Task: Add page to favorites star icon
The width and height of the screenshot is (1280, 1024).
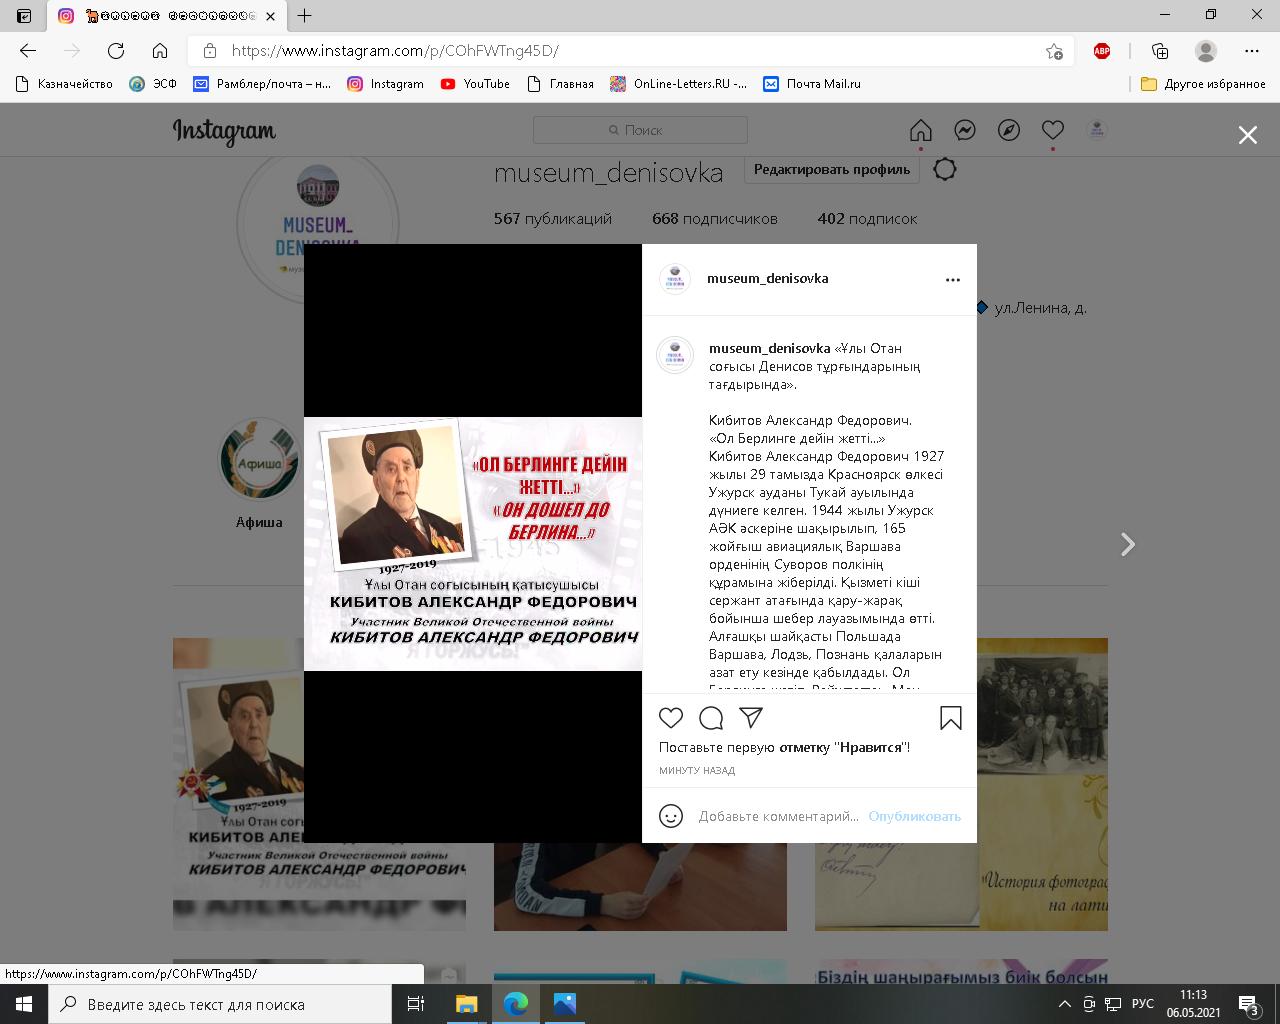Action: point(1054,51)
